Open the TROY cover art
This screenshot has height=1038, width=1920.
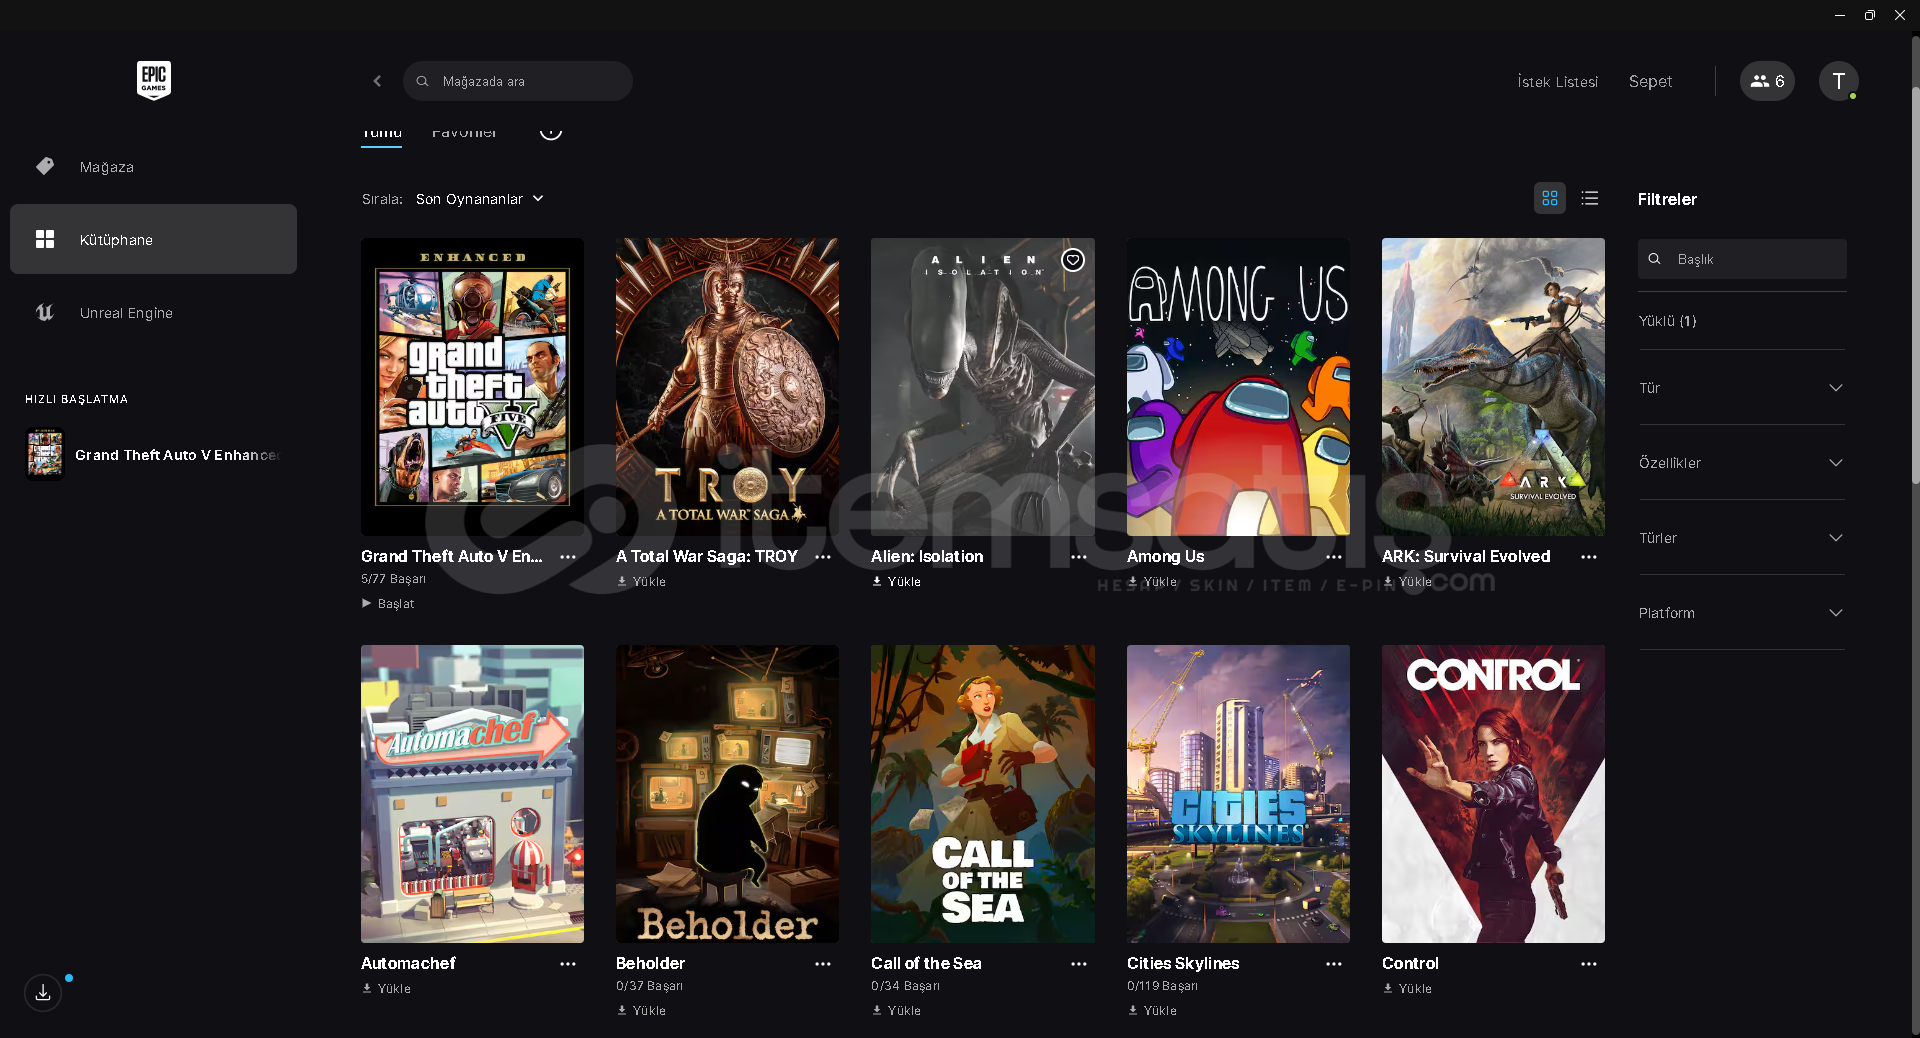(727, 387)
